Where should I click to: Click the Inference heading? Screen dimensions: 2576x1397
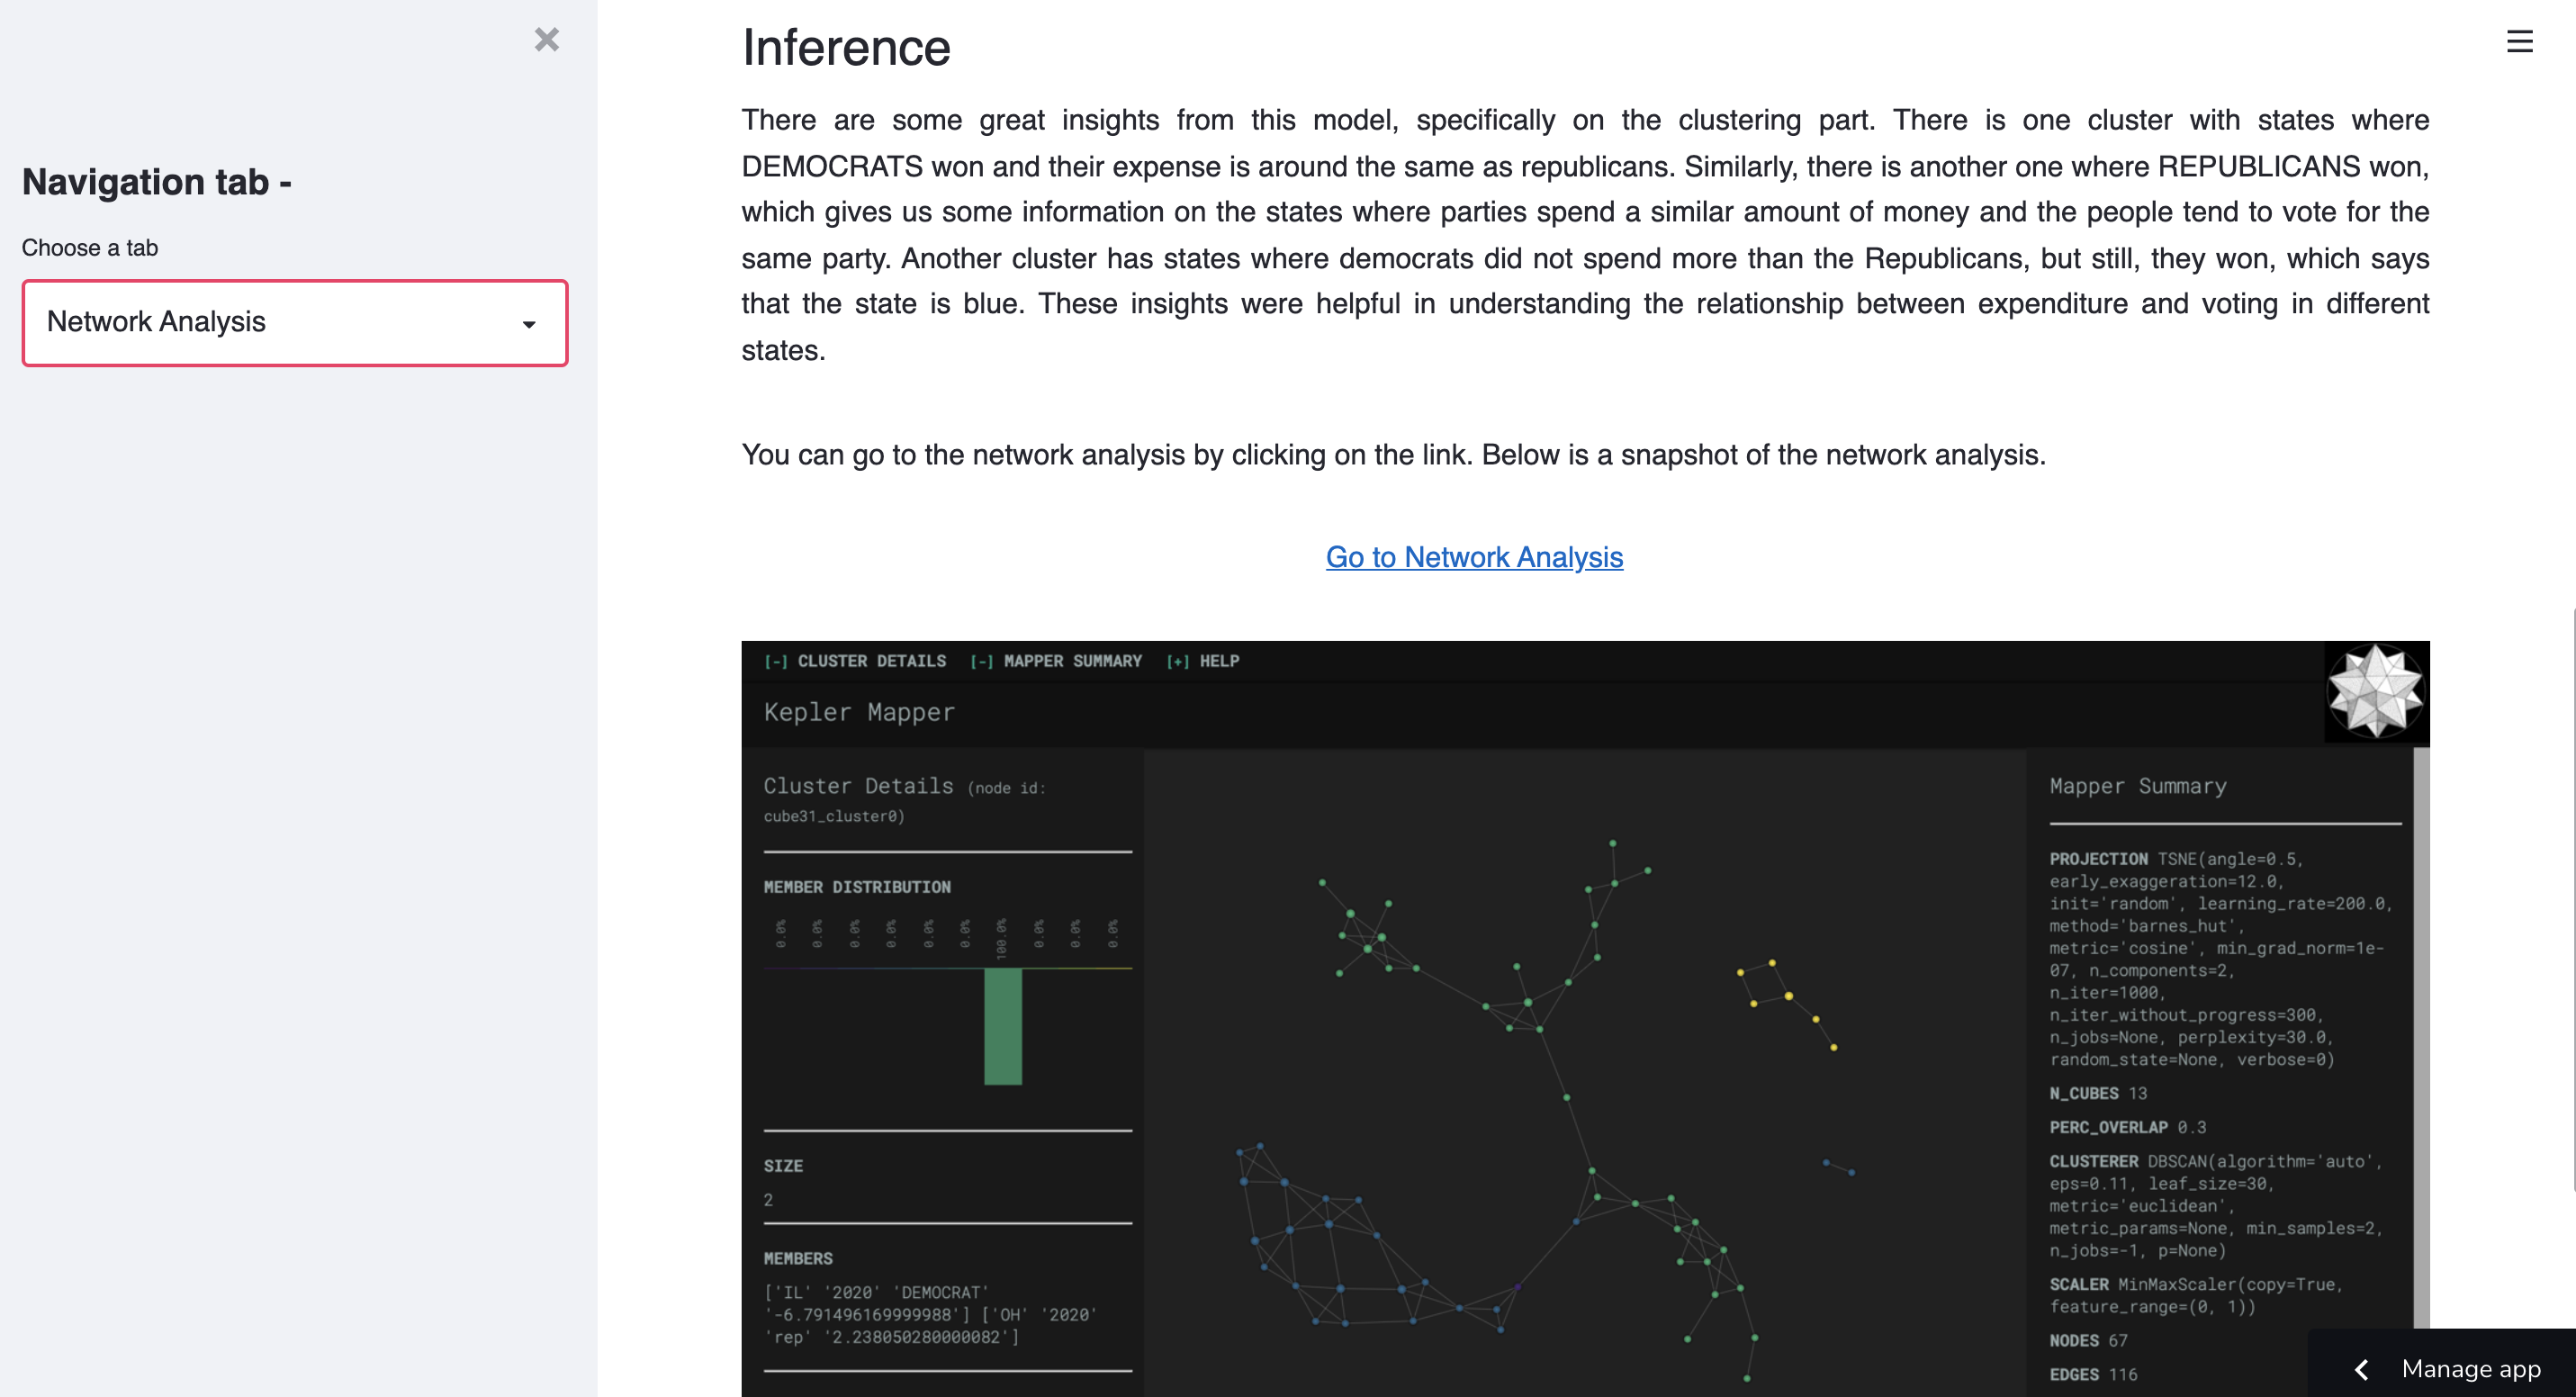845,48
